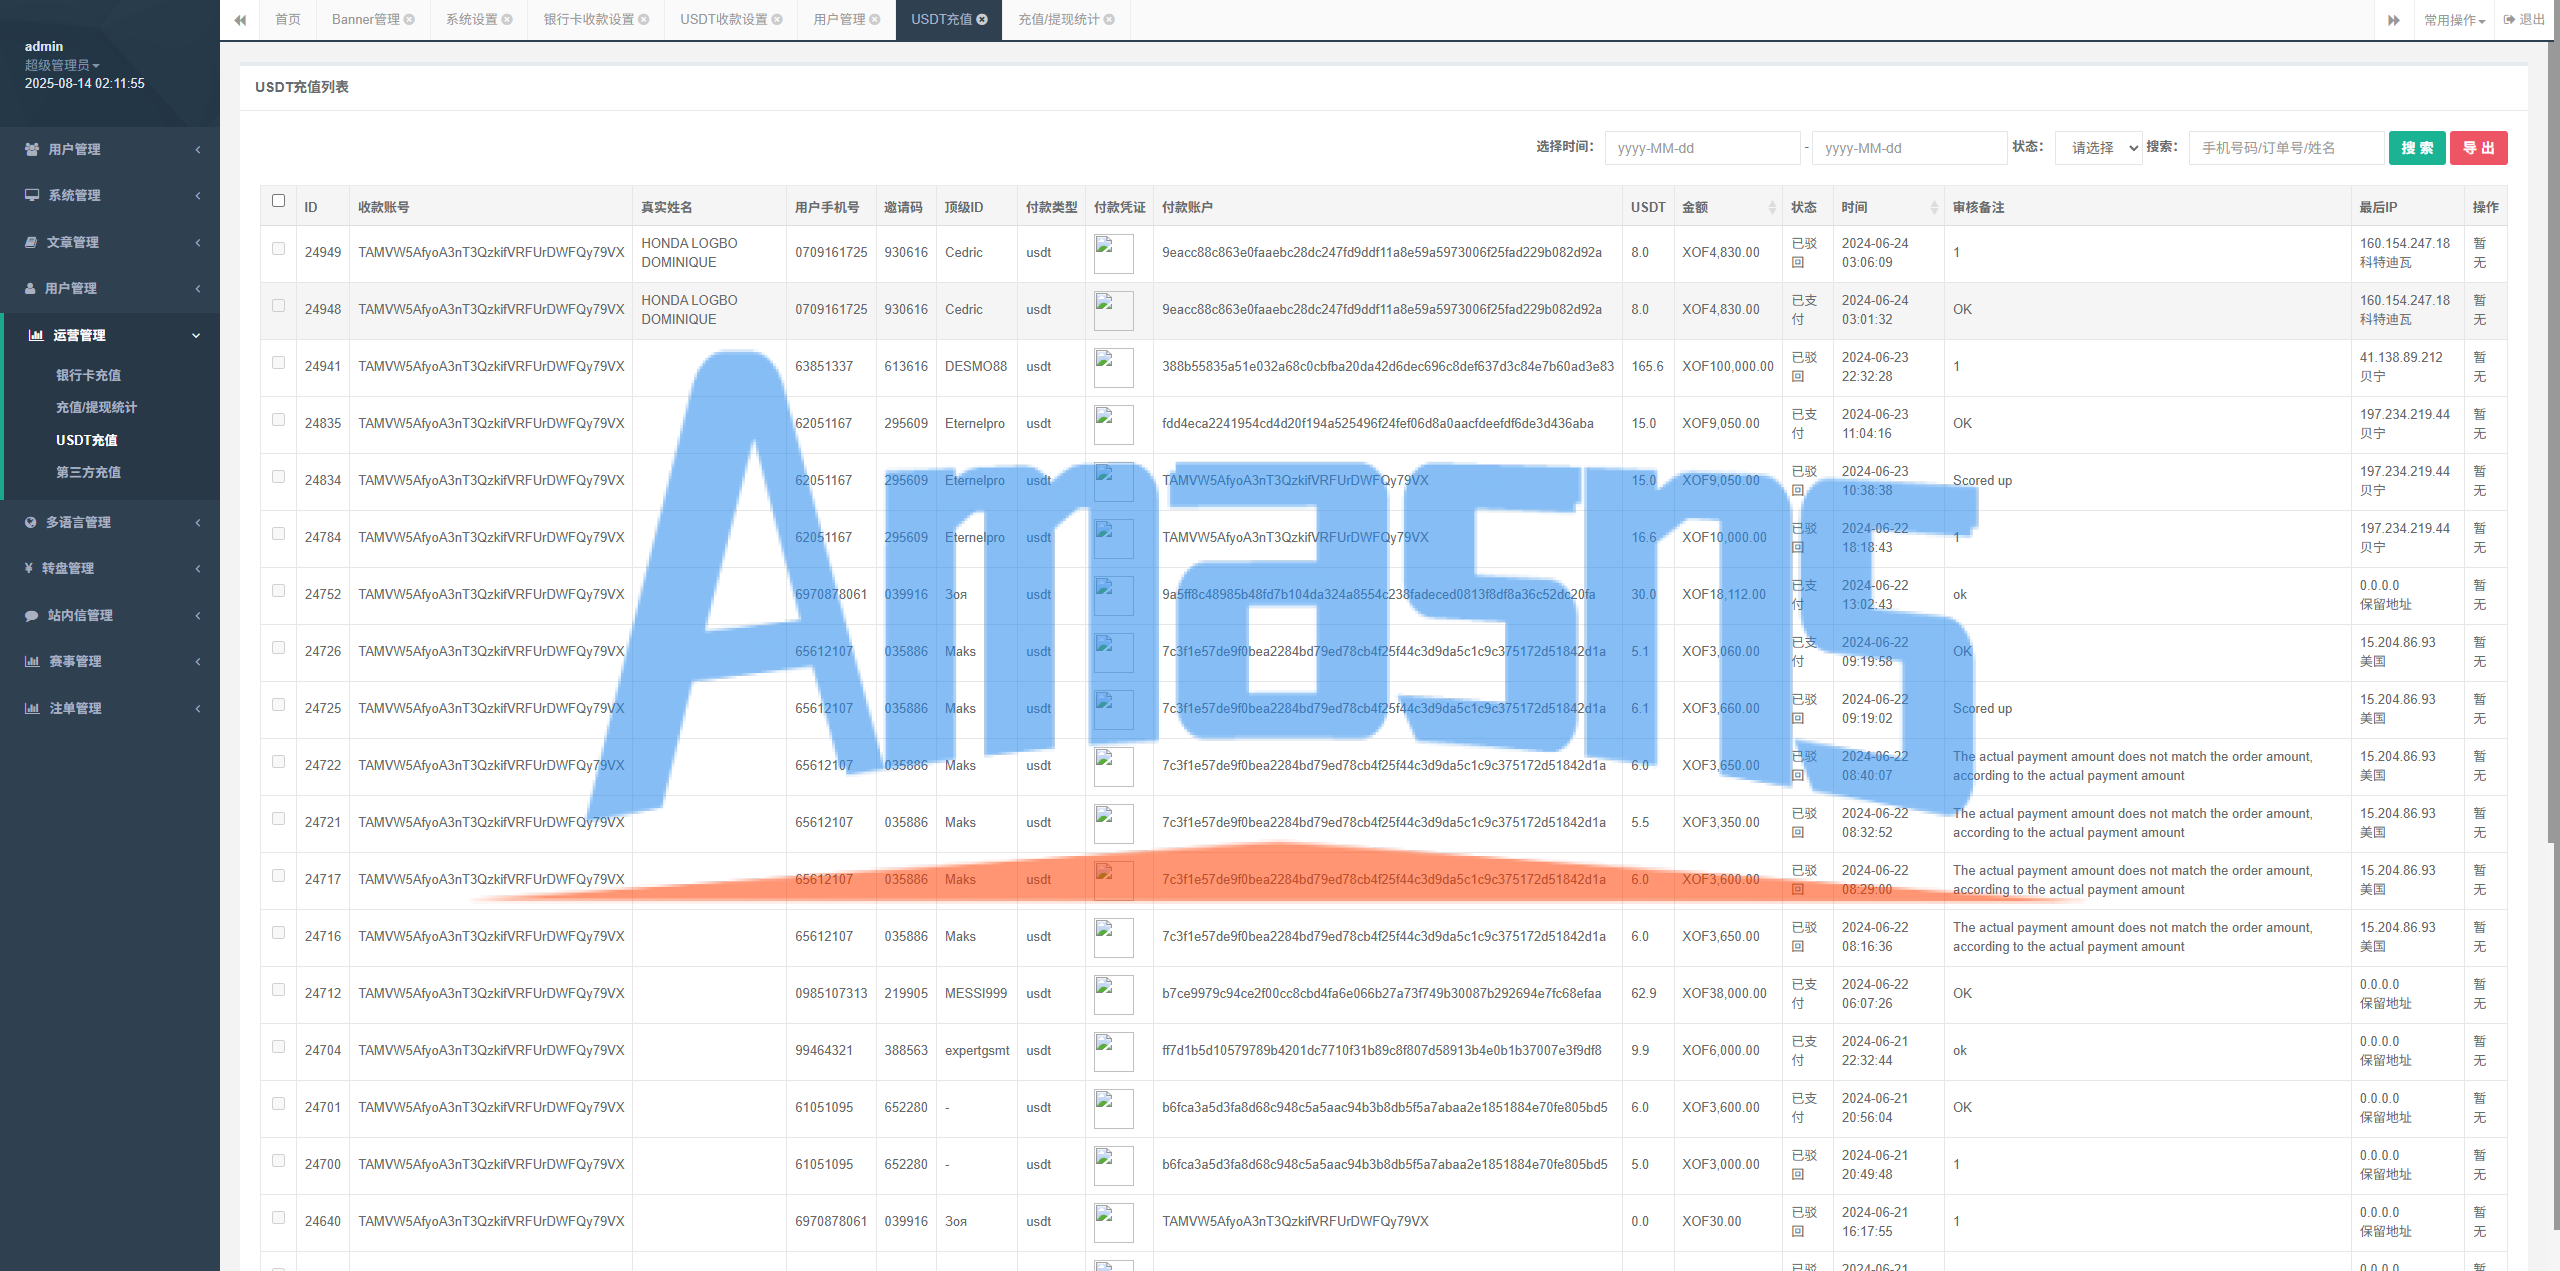Open 银行卡充值 in the sidebar submenu

[x=88, y=375]
